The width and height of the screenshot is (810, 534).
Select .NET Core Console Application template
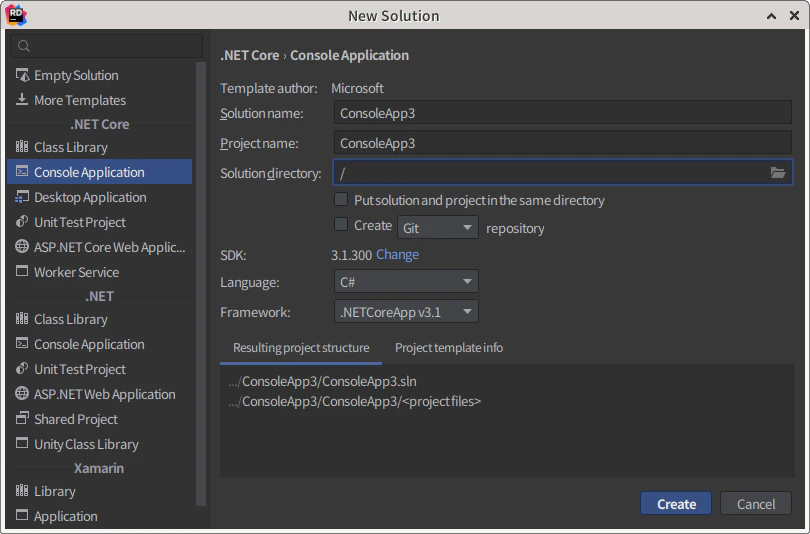click(x=99, y=172)
